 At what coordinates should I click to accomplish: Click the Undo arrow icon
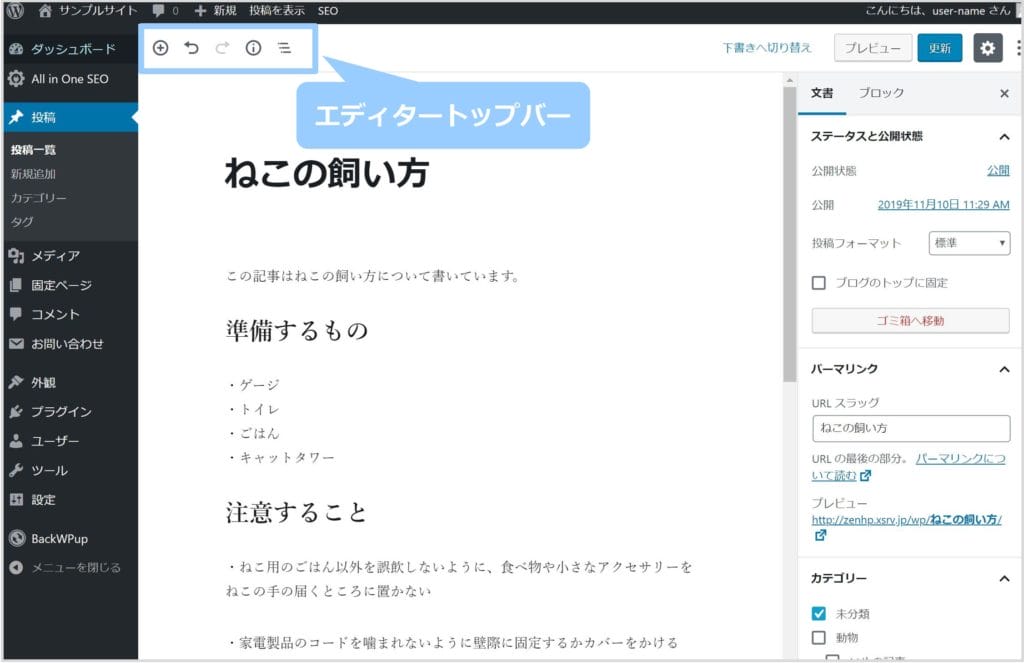[191, 48]
